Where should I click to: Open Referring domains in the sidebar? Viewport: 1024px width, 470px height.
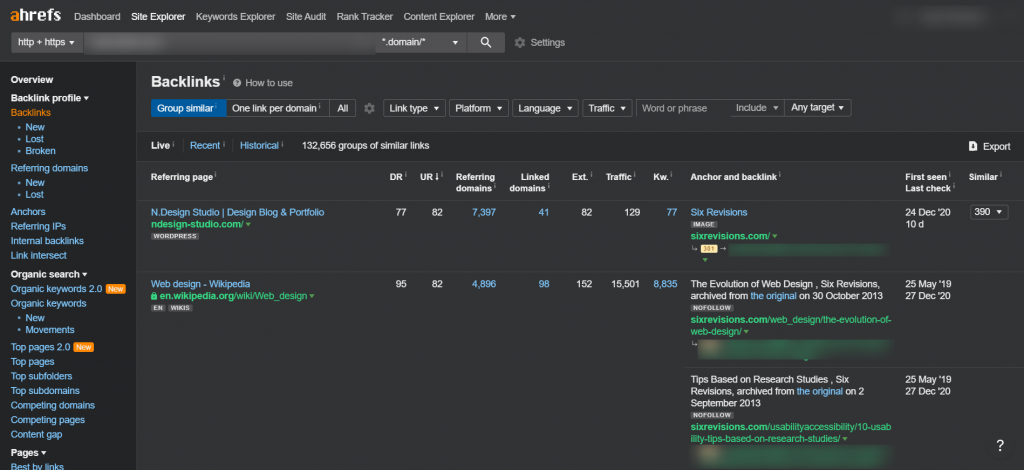click(49, 168)
